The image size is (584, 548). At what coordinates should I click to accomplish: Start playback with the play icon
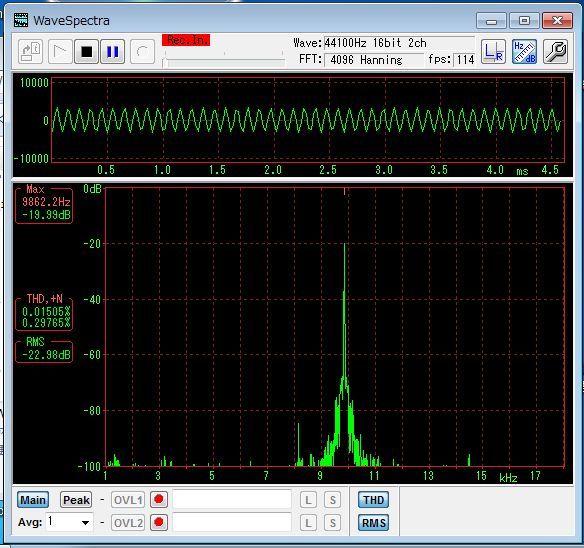click(x=60, y=51)
